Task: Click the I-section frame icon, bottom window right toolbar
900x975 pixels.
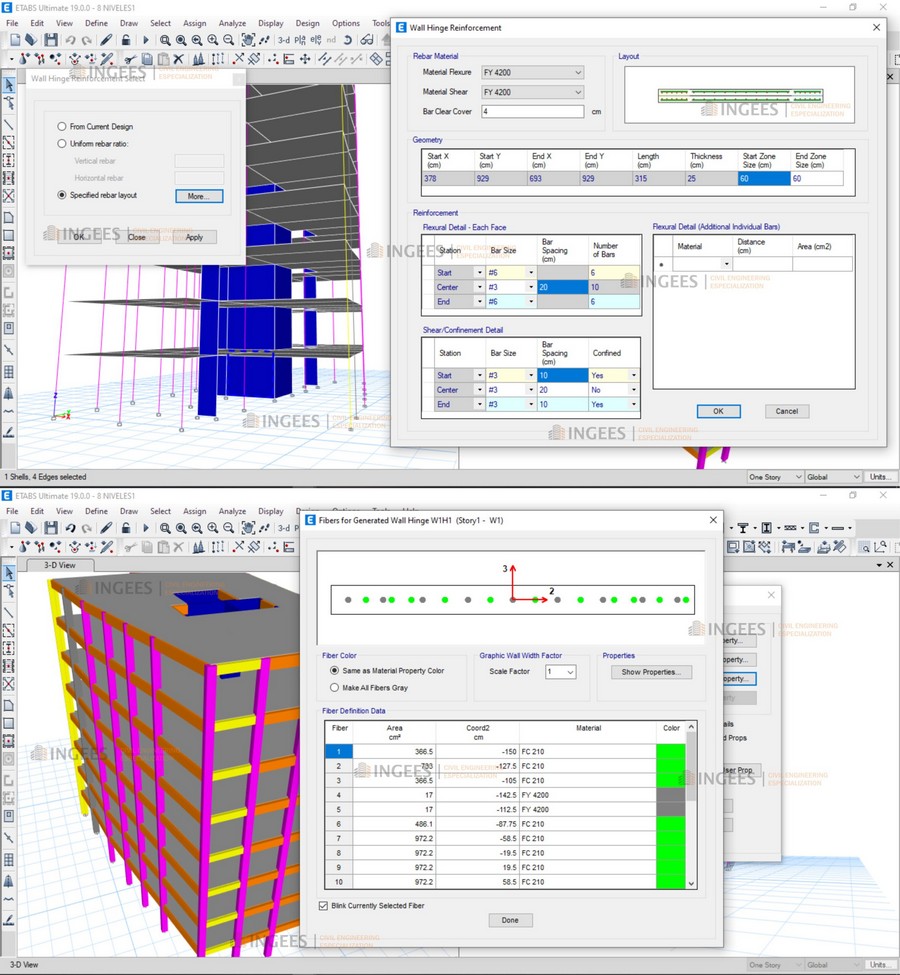Action: (x=766, y=528)
